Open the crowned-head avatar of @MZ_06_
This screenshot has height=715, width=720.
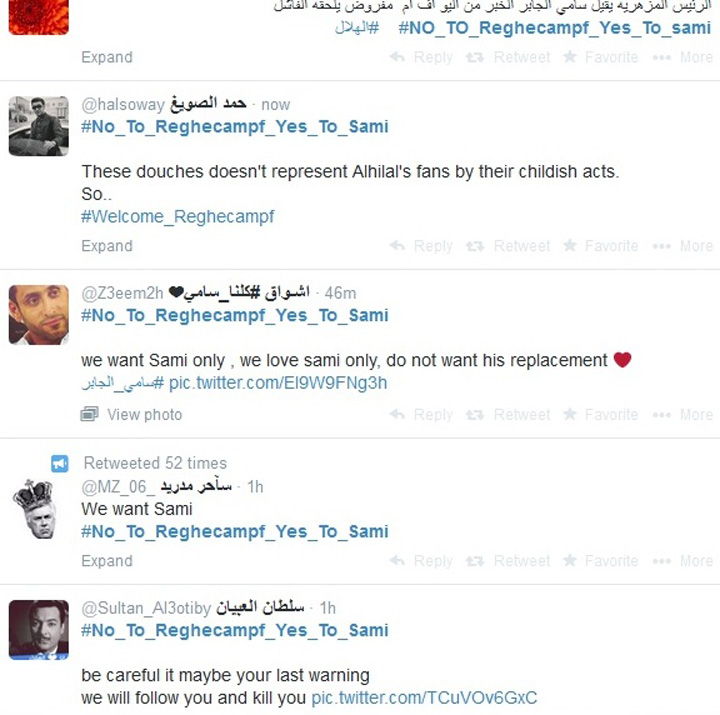point(36,509)
